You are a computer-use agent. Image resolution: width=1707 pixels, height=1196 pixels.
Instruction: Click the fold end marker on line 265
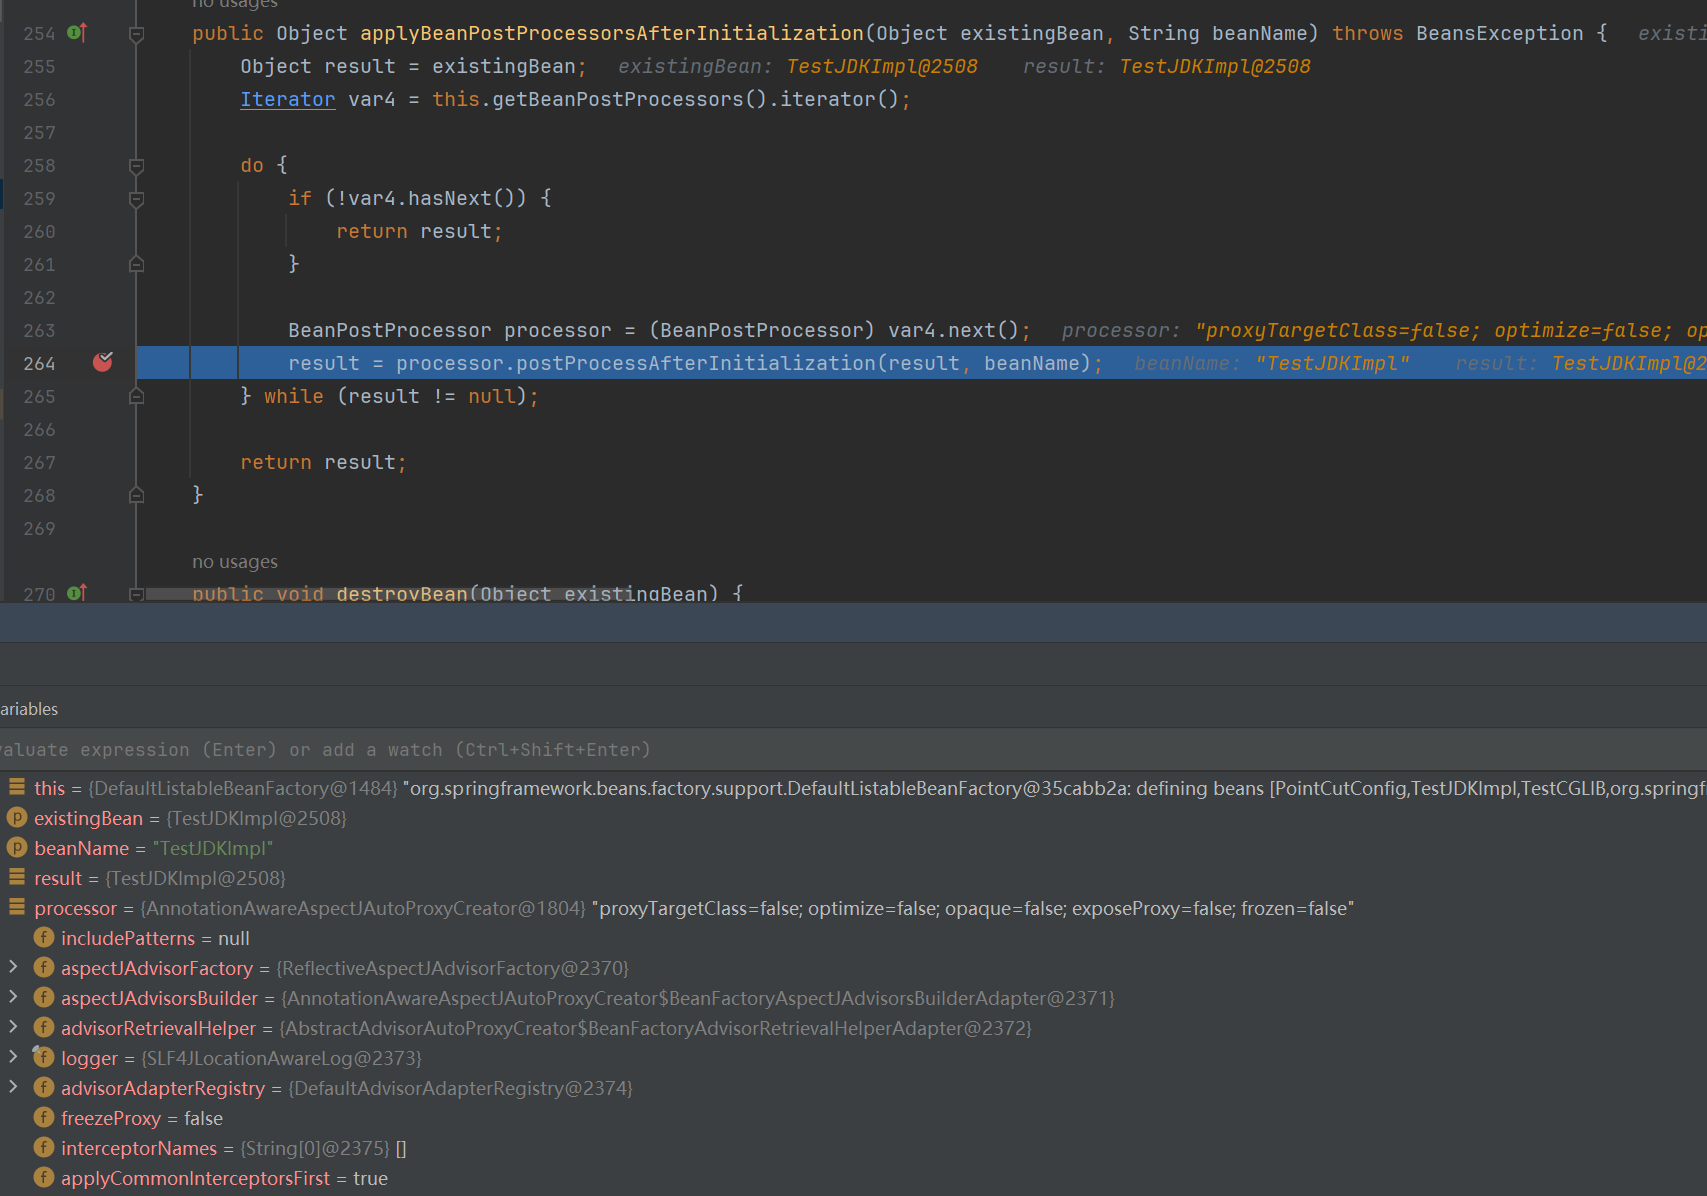pos(137,396)
